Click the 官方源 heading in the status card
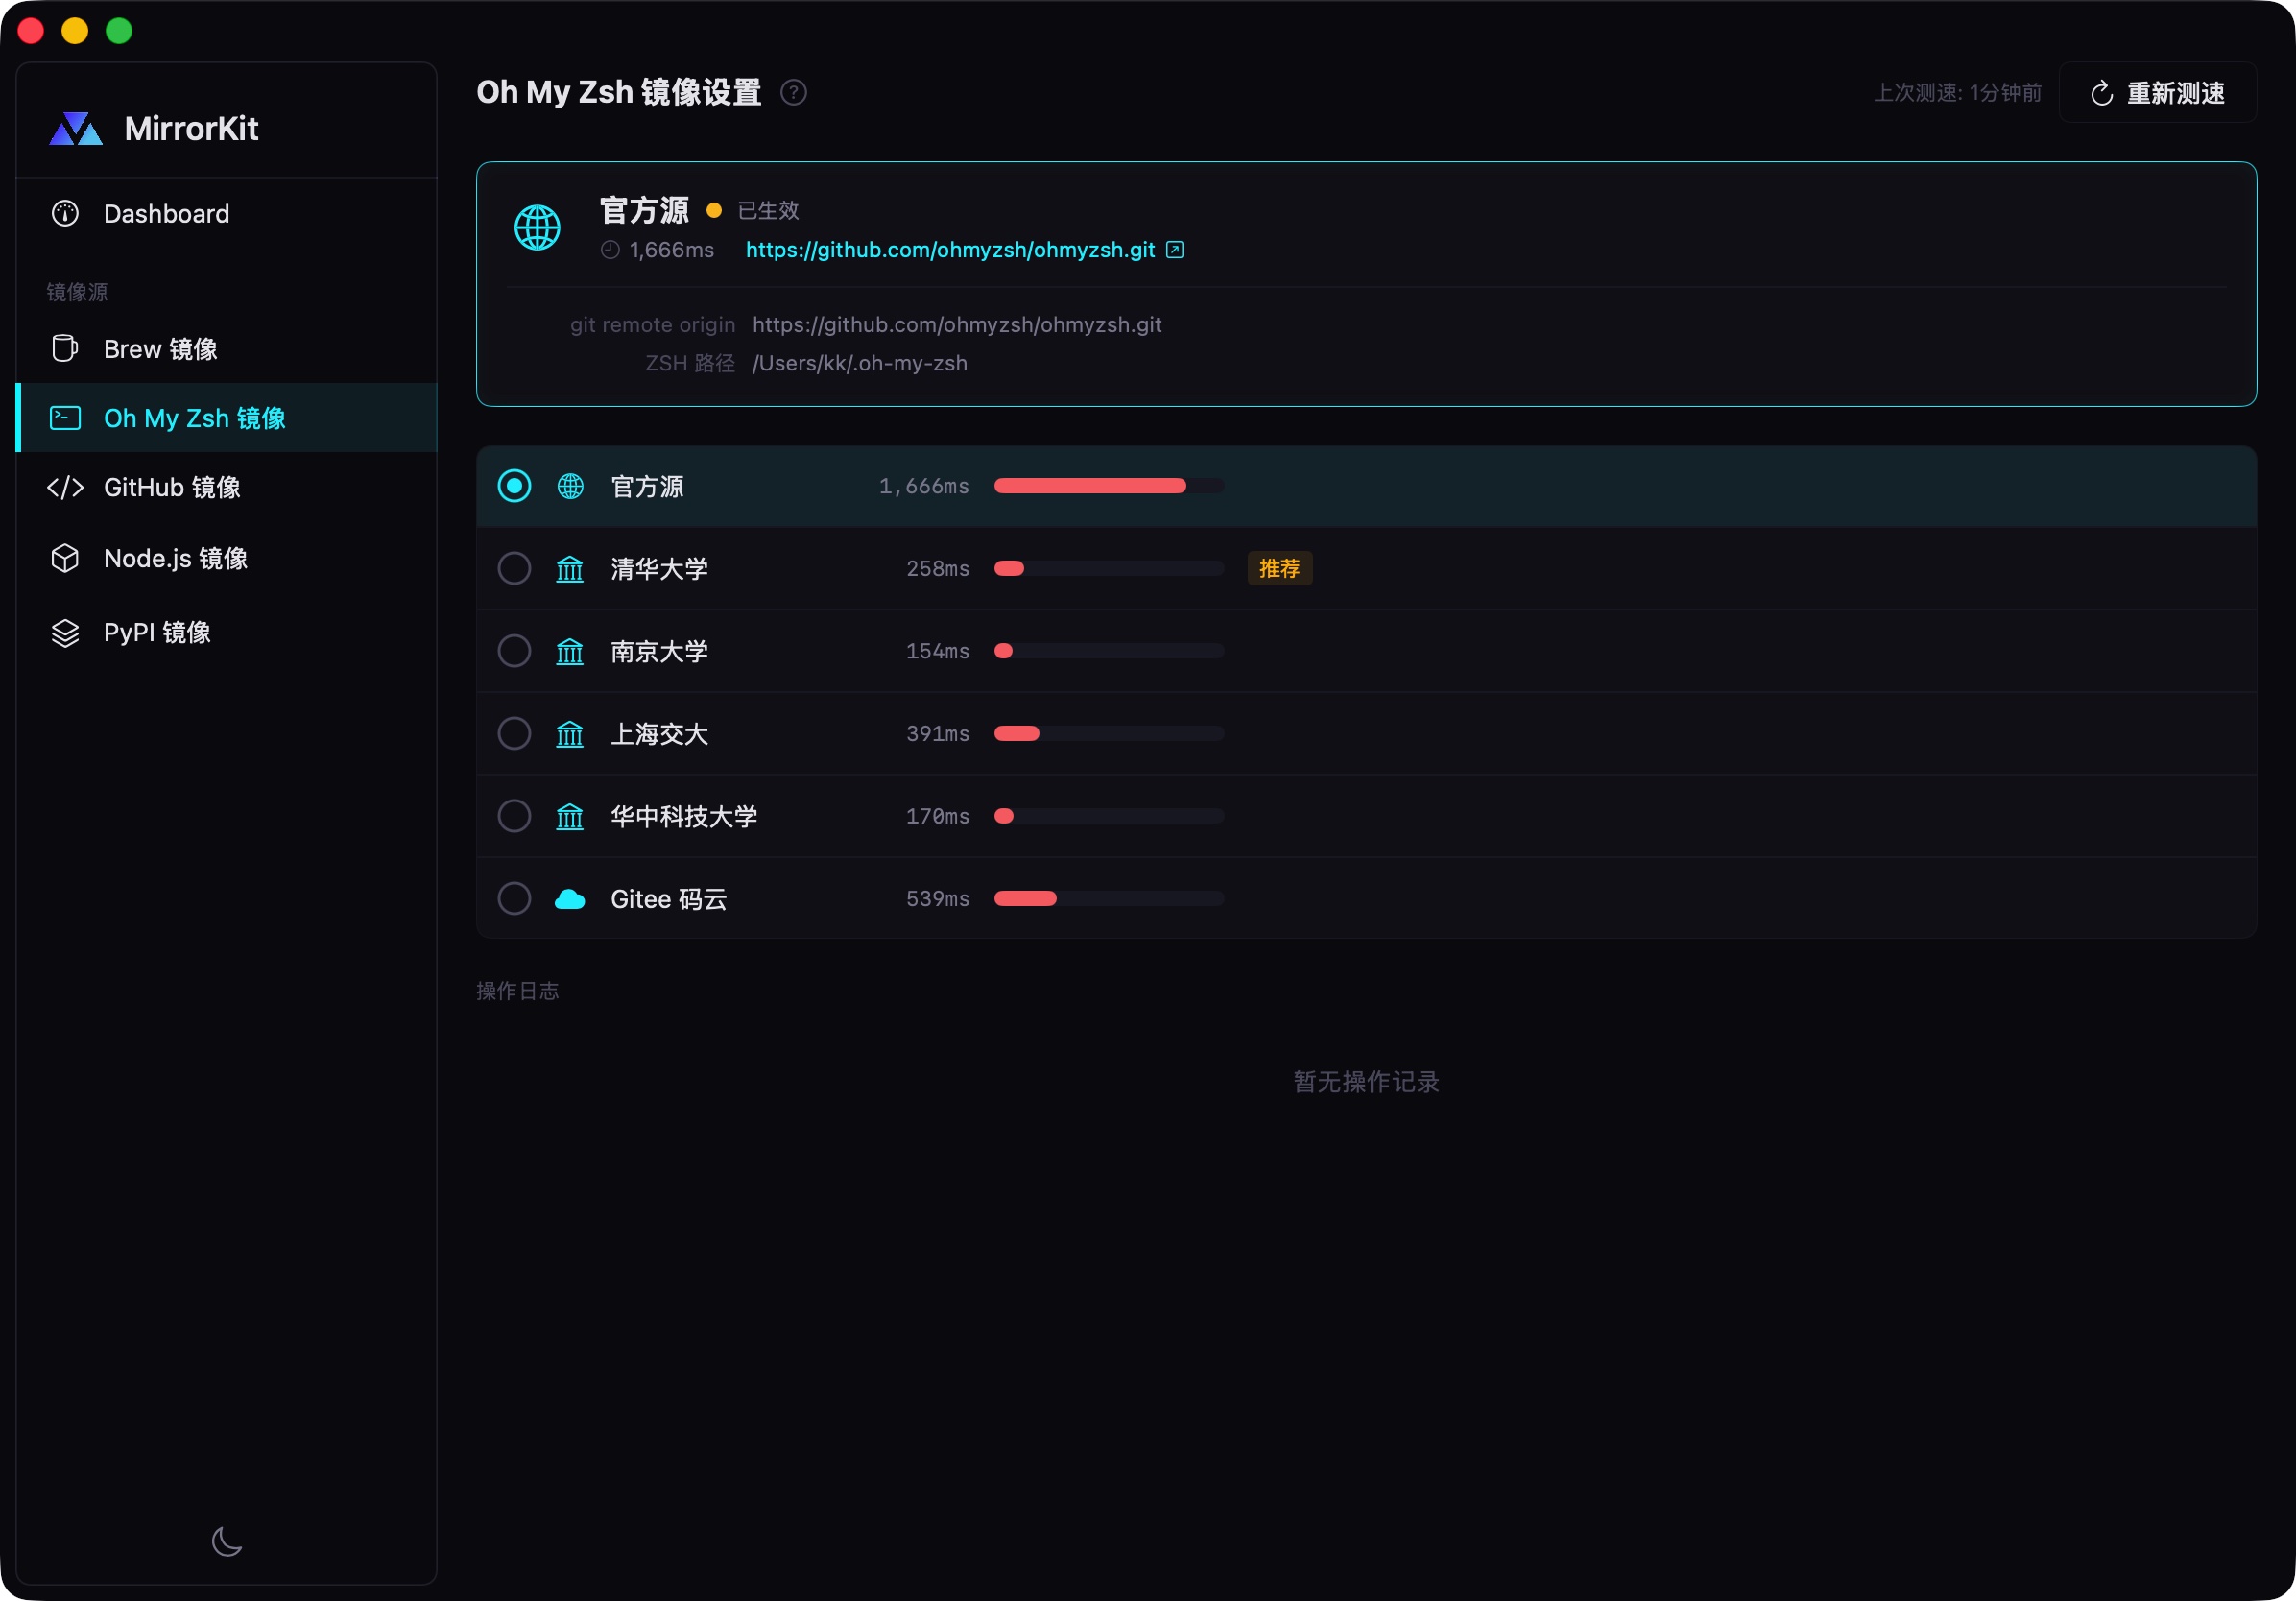This screenshot has width=2296, height=1601. tap(644, 210)
